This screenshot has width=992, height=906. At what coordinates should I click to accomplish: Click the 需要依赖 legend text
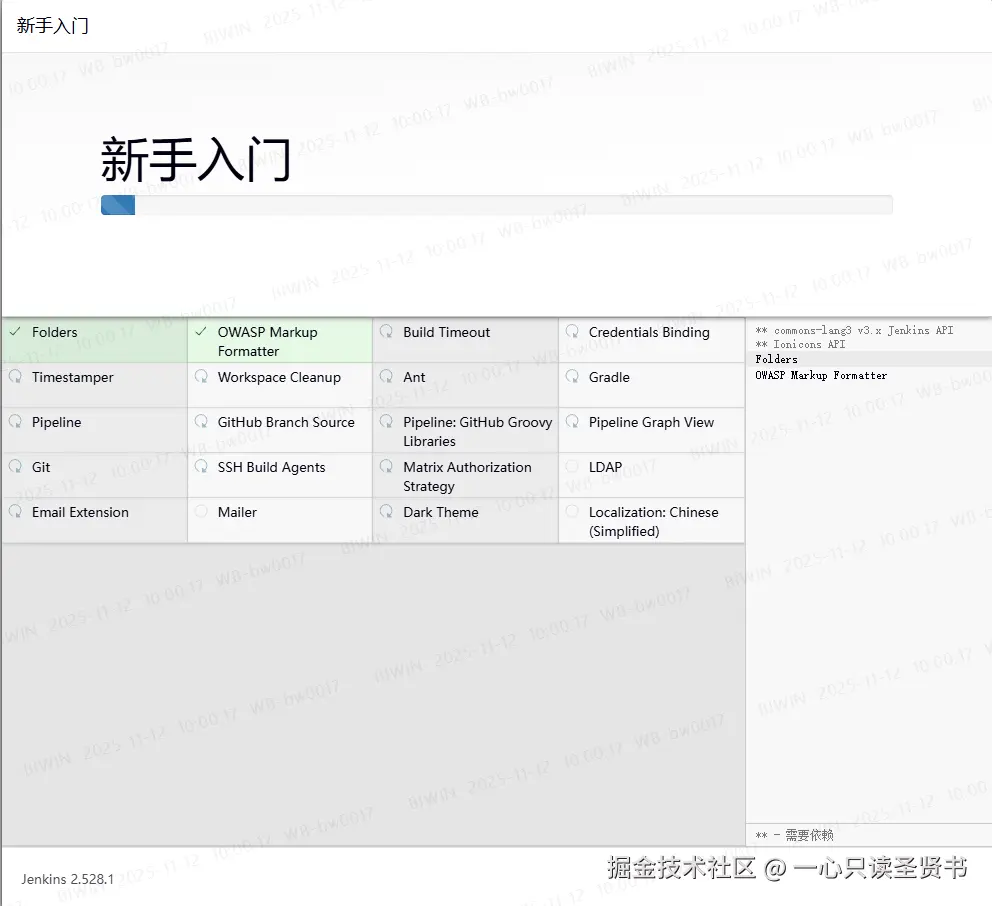click(809, 835)
